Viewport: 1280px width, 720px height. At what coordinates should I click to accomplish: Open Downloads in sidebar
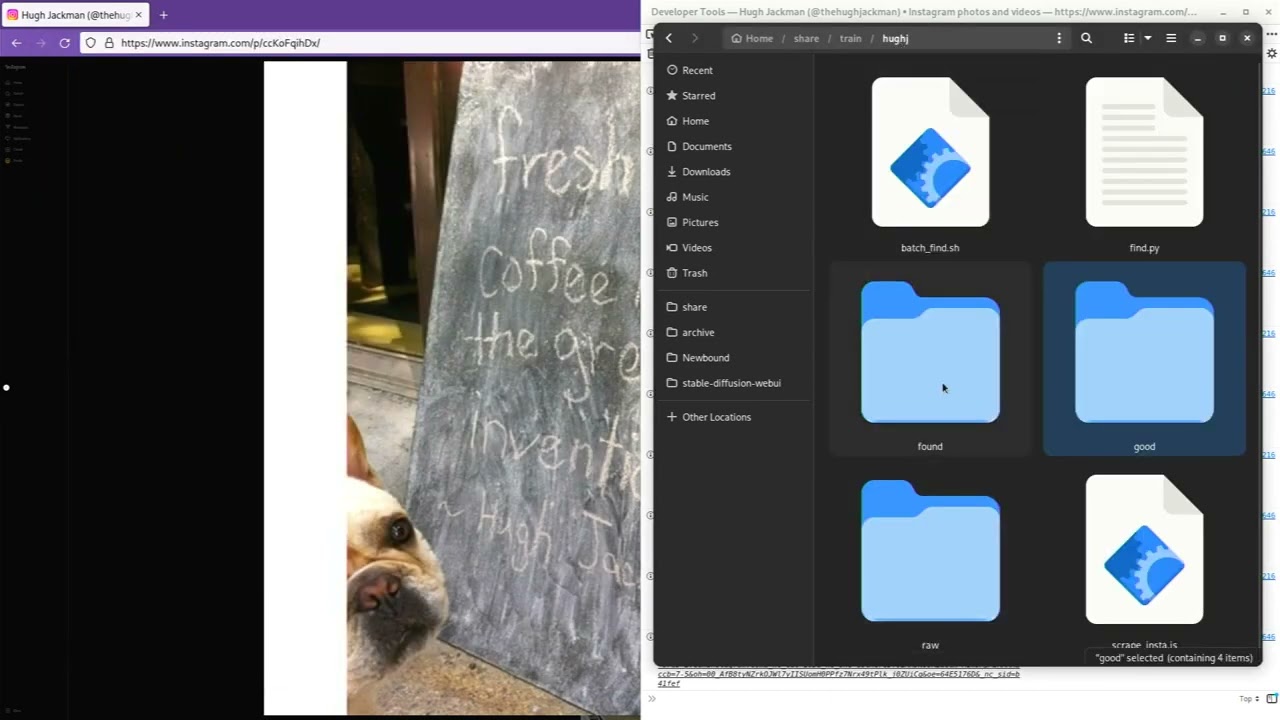(x=734, y=172)
